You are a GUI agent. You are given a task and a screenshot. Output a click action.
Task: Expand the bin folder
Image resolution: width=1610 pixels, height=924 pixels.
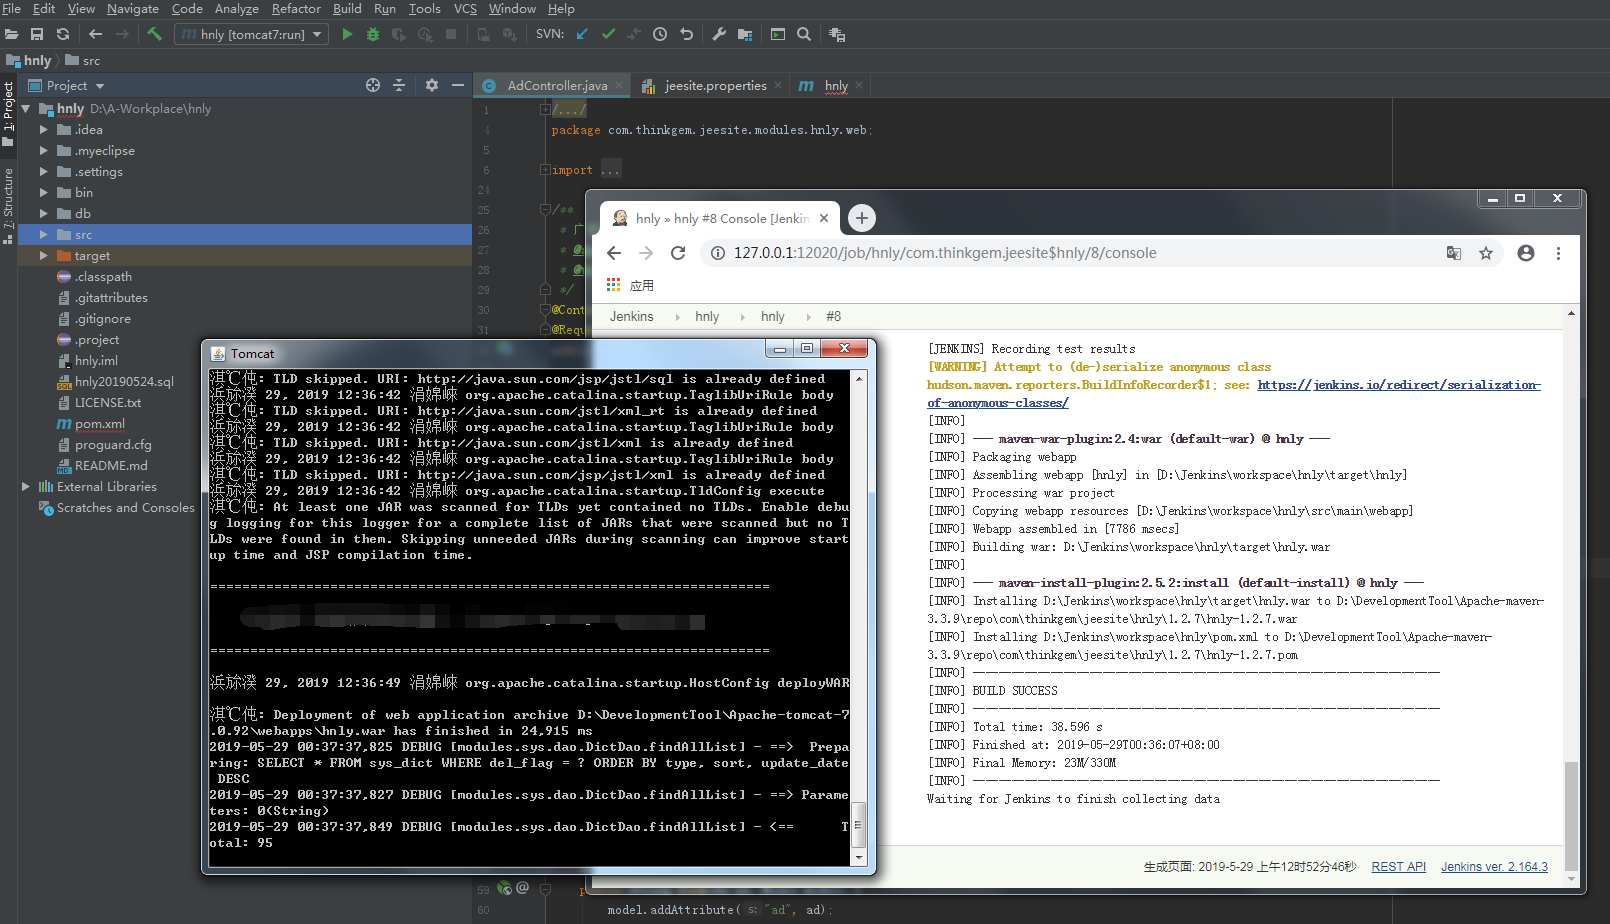pyautogui.click(x=44, y=192)
